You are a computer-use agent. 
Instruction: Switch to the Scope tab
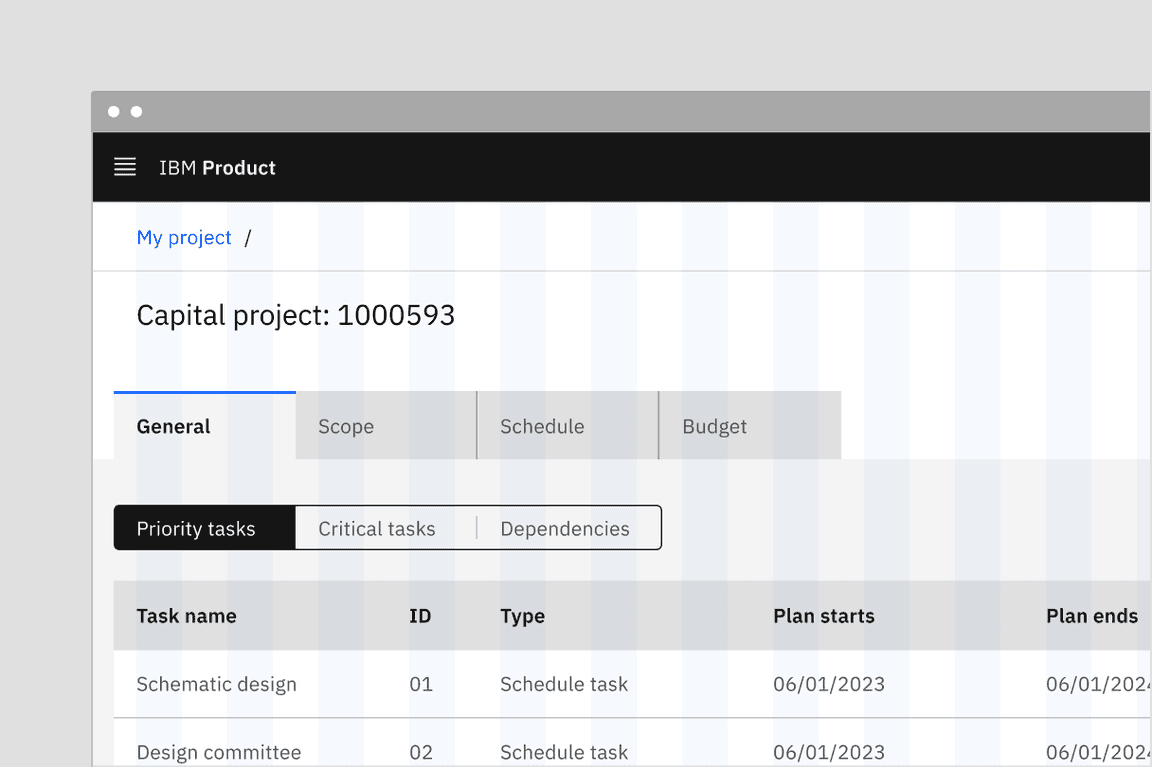[x=386, y=426]
